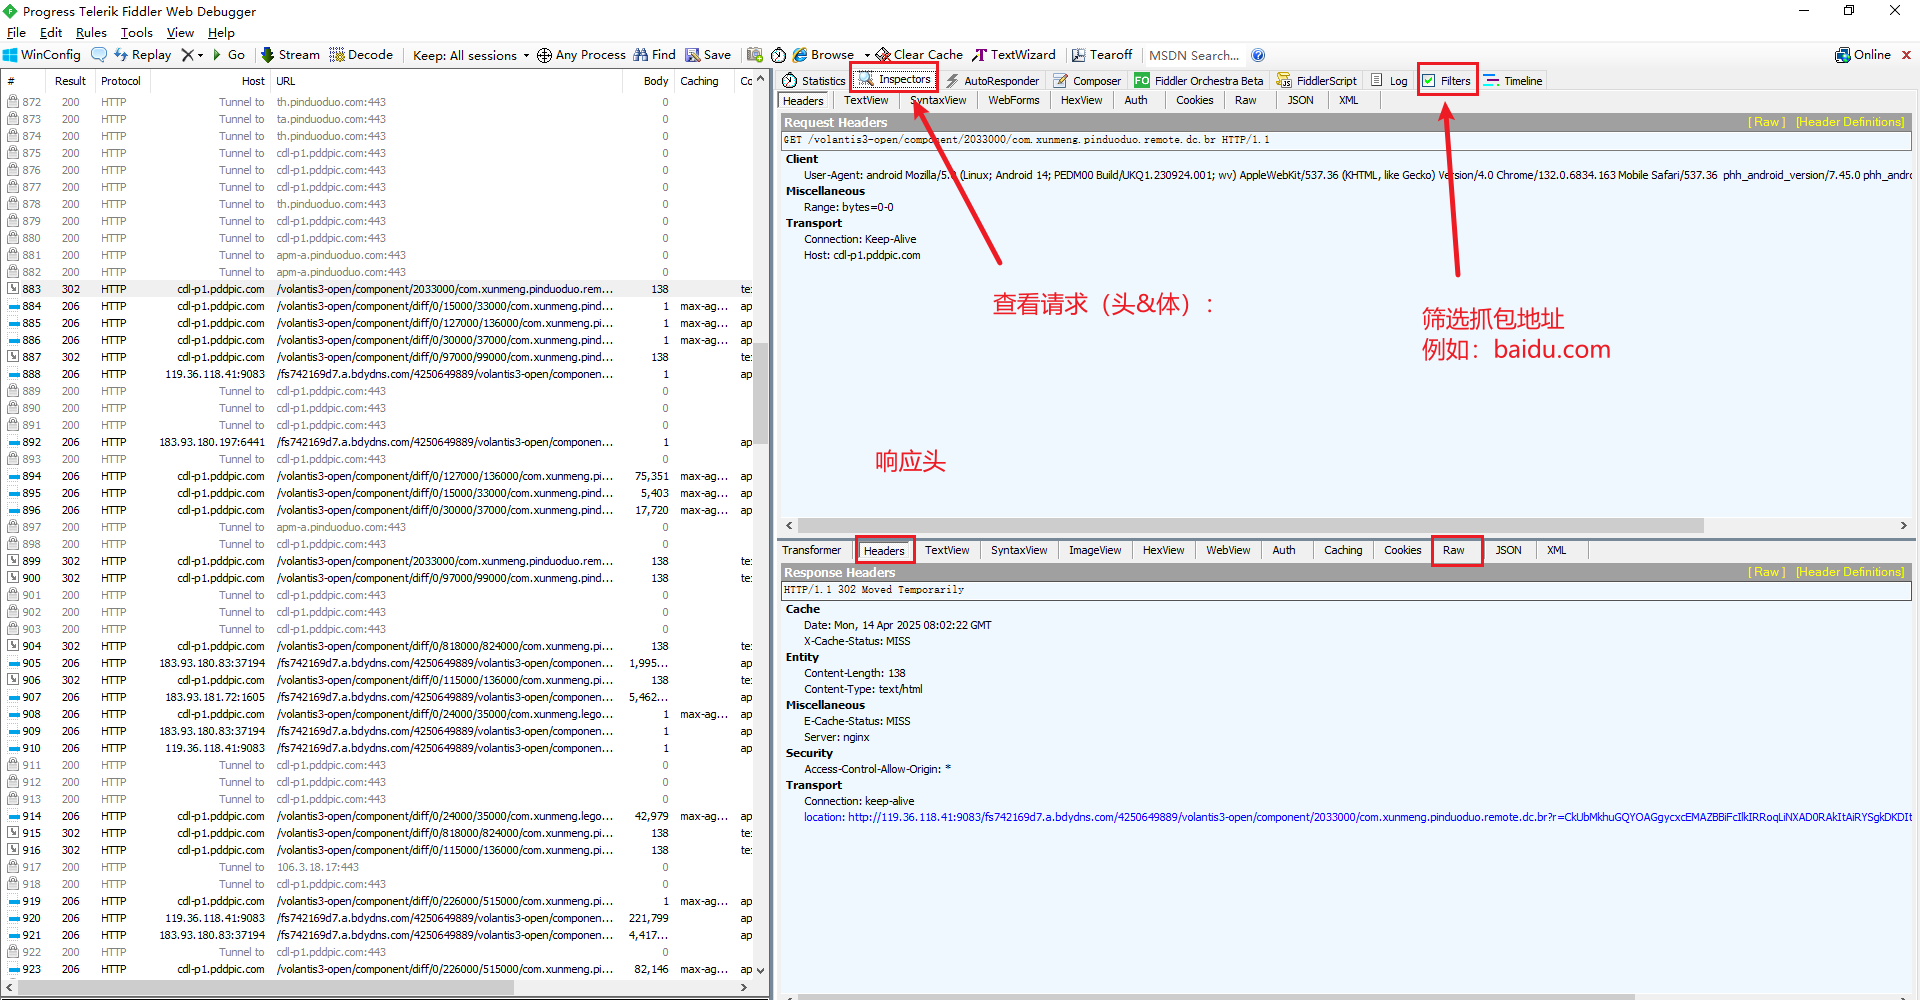Click the request headers horizontal scrollbar thumb
The image size is (1920, 1000).
coord(1251,525)
